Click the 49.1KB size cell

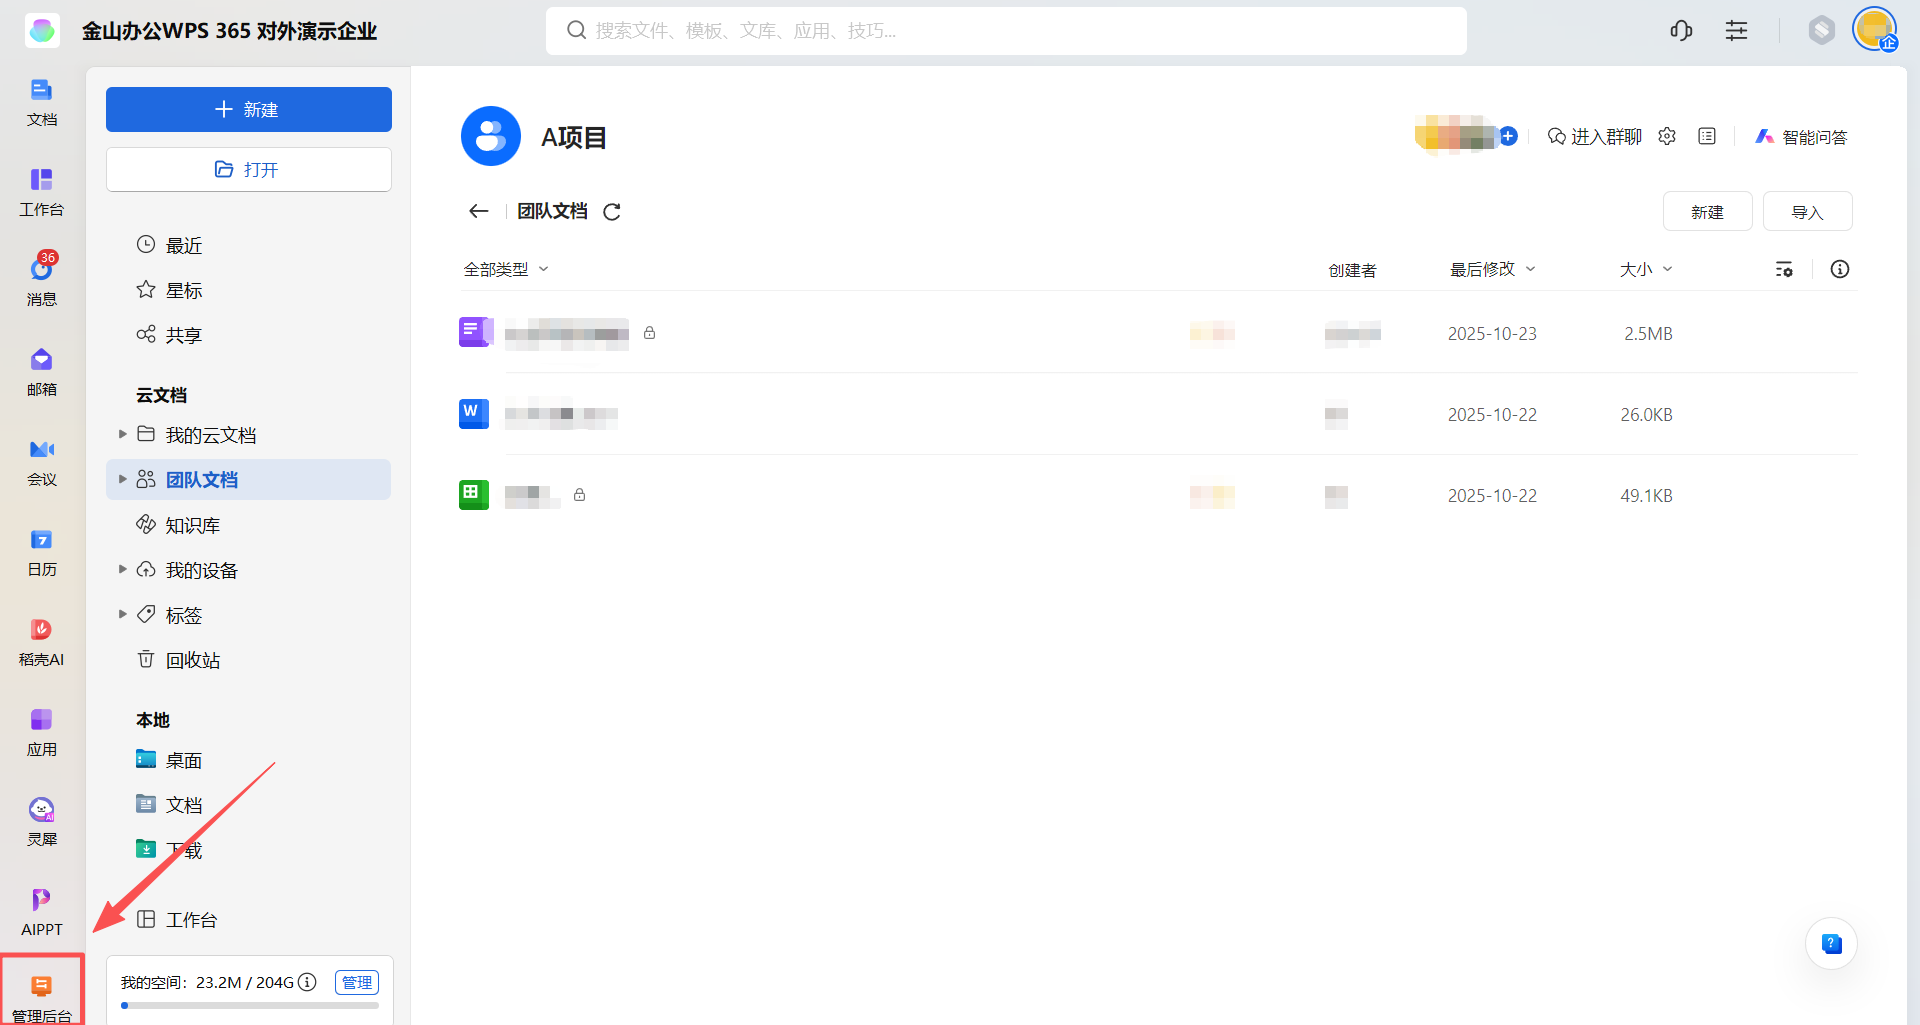(1646, 496)
